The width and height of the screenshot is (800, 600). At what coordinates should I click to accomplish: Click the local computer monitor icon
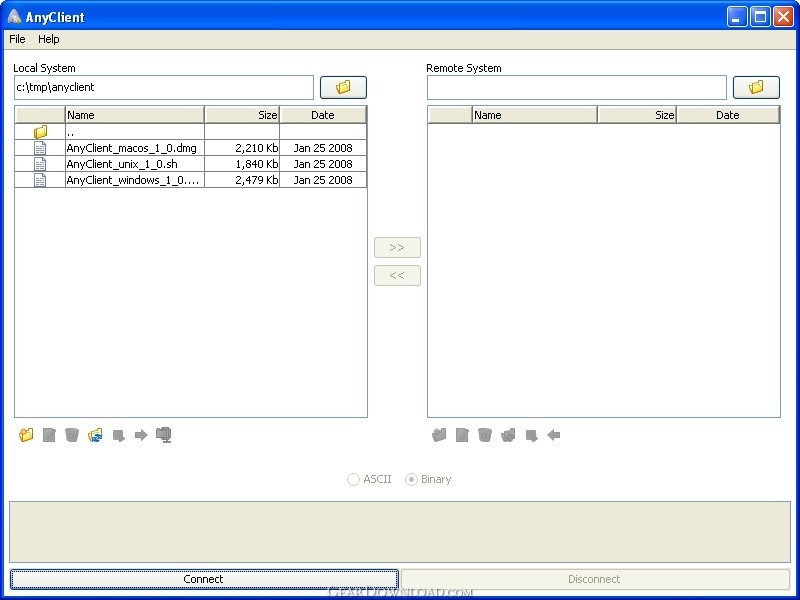pos(164,435)
